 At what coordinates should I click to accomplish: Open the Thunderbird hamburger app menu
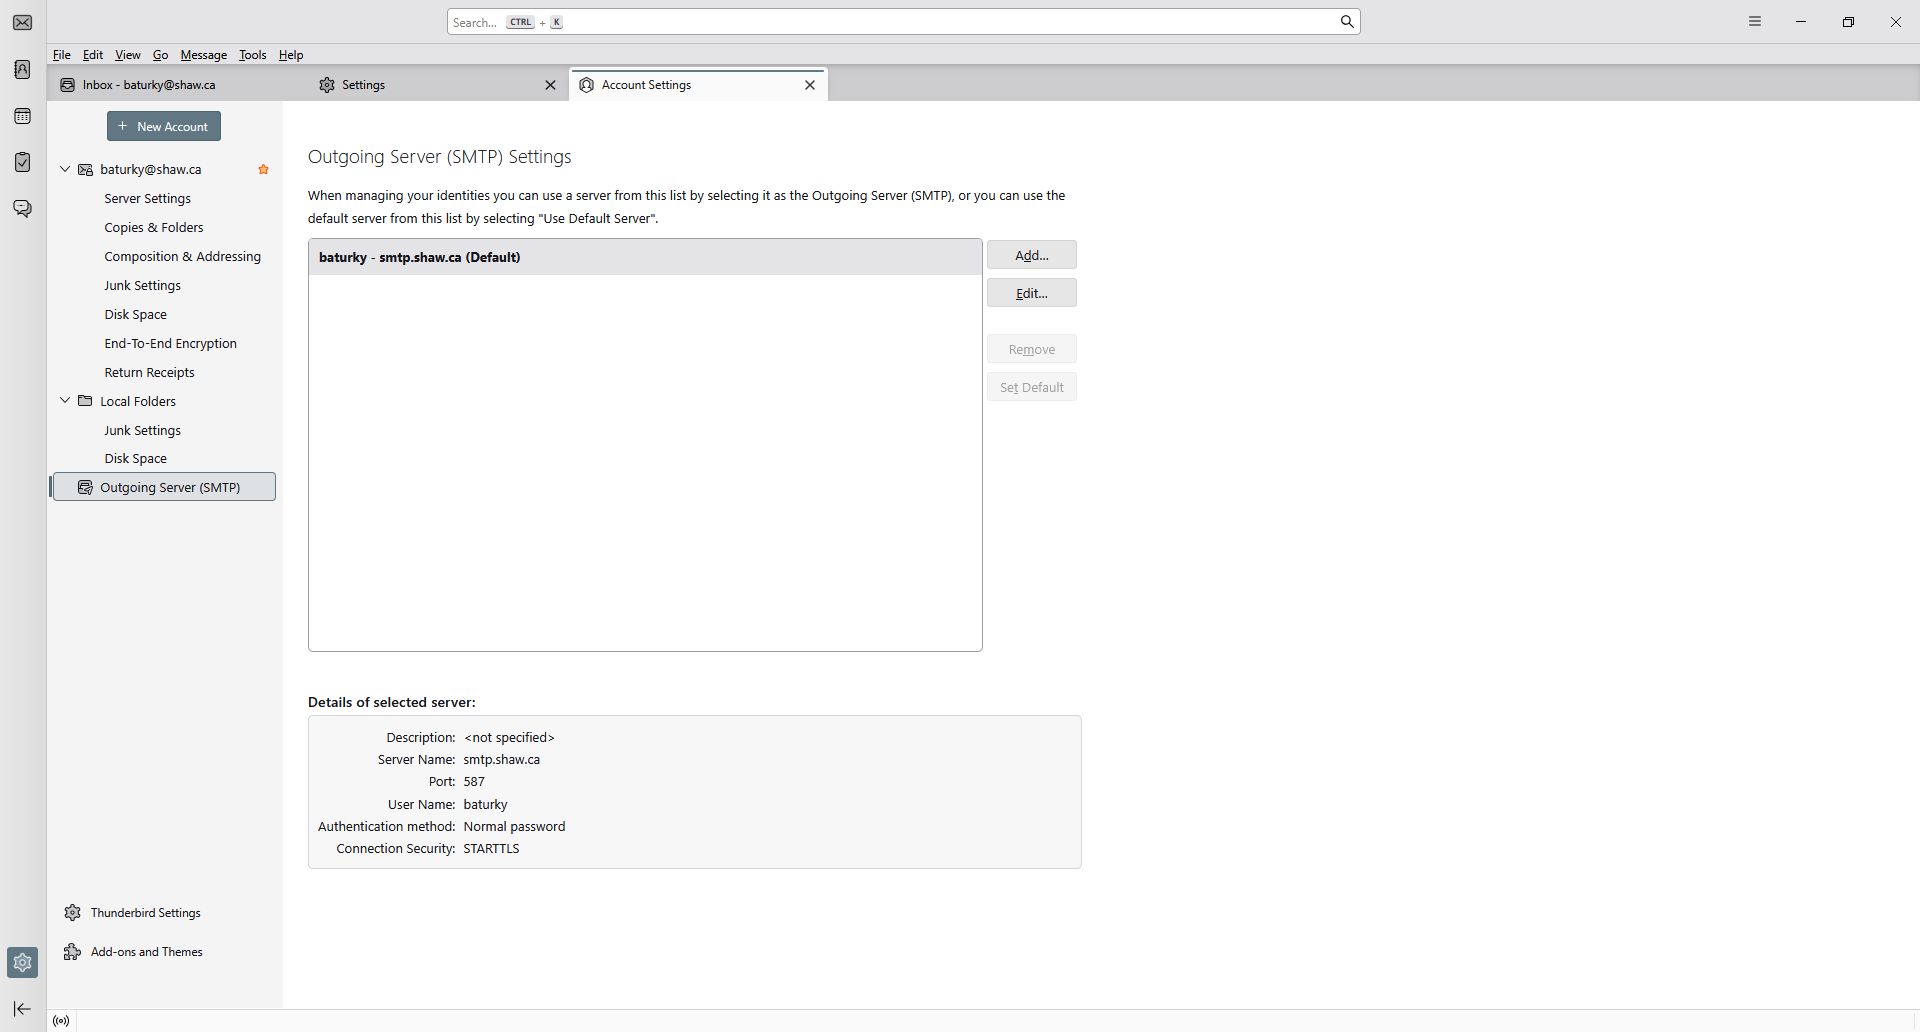[1755, 22]
